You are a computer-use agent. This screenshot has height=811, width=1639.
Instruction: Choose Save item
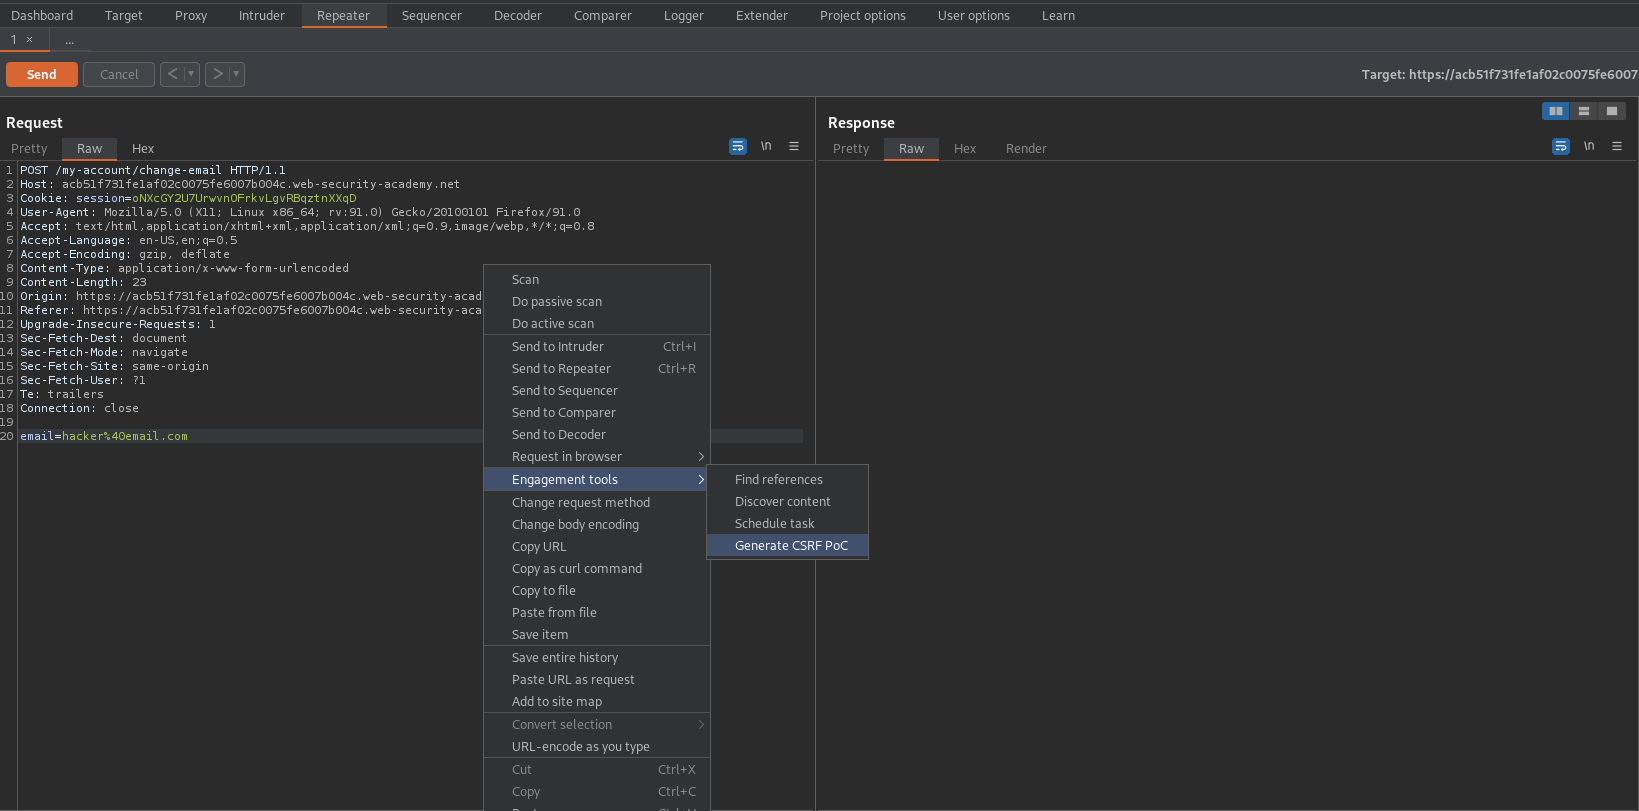597,635
